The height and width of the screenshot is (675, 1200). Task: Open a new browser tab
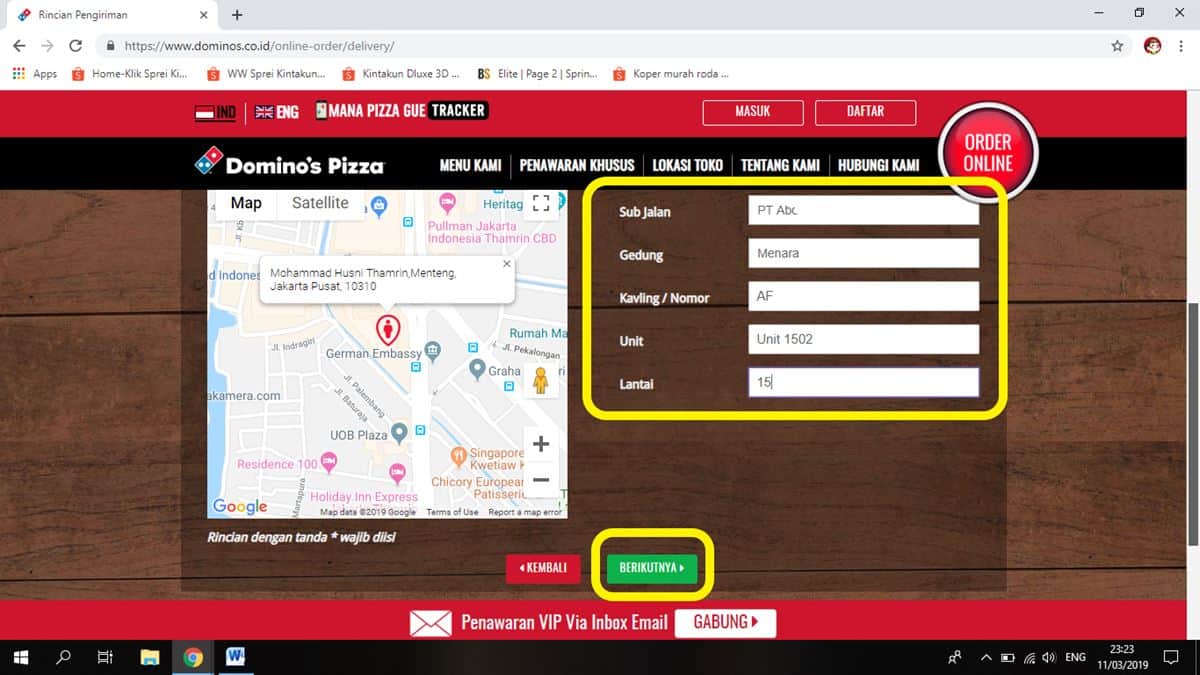tap(237, 15)
